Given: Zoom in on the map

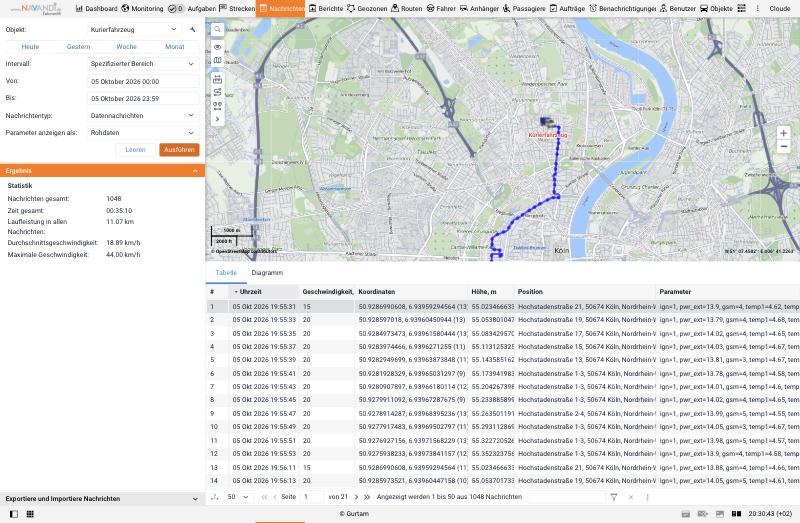Looking at the screenshot, I should coord(784,133).
